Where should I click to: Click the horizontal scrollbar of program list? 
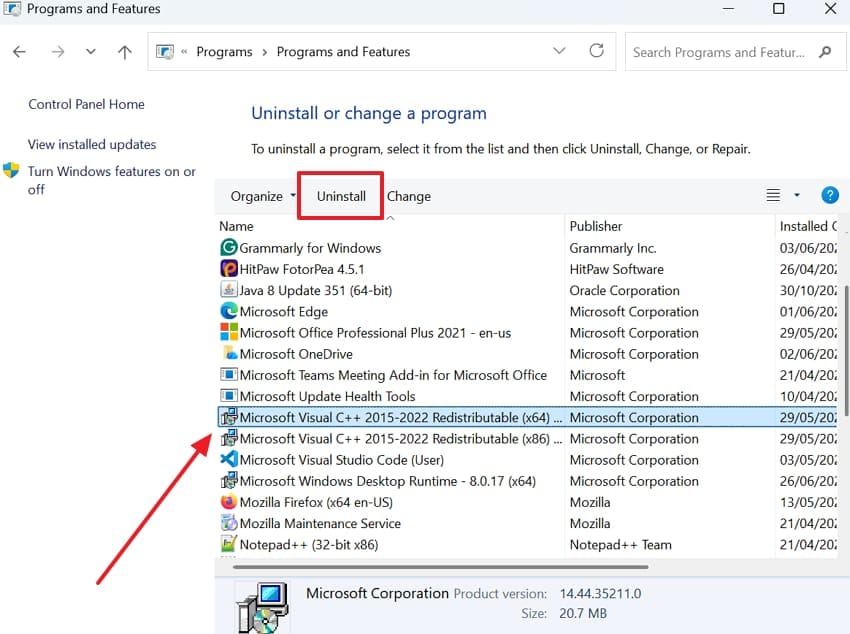coord(440,567)
